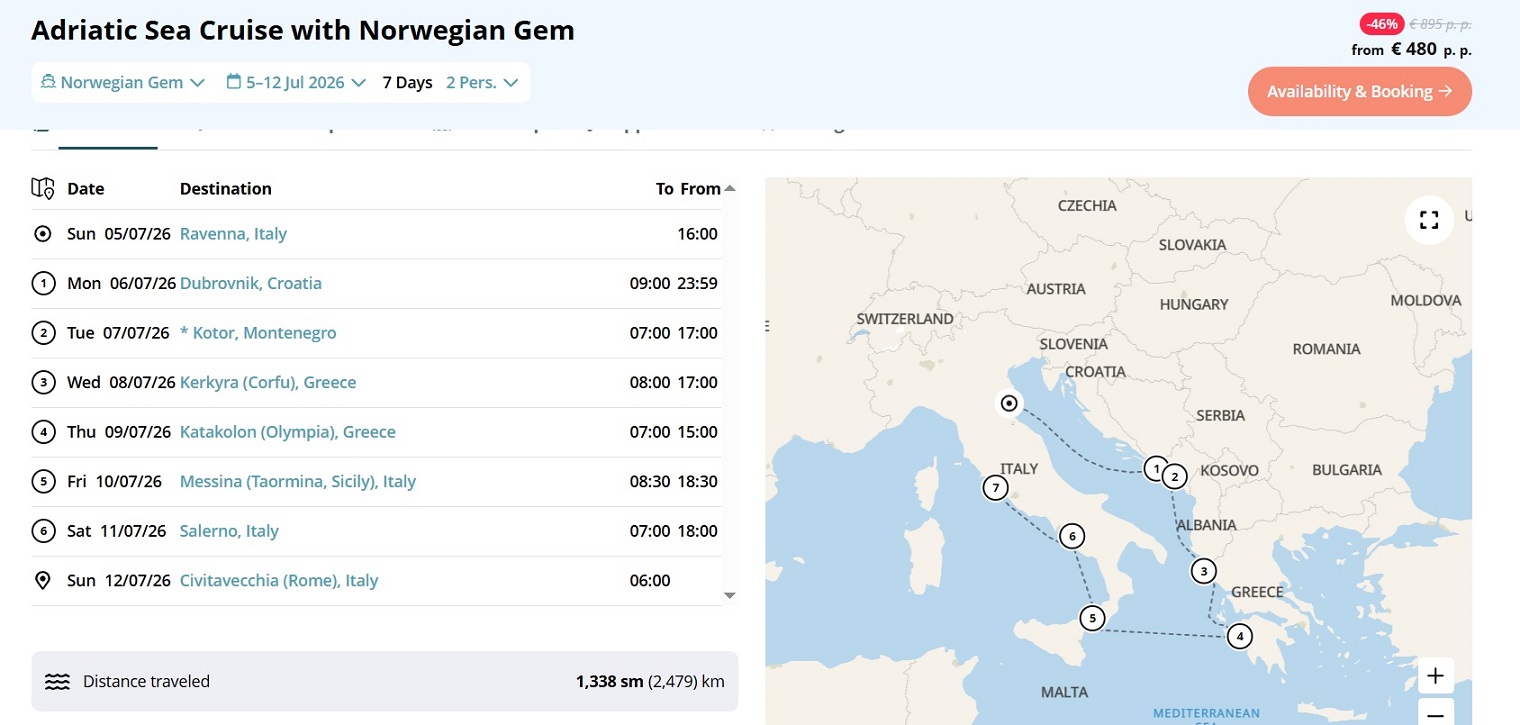1520x725 pixels.
Task: Open the Messina (Taormina, Sicily) link
Action: pos(298,481)
